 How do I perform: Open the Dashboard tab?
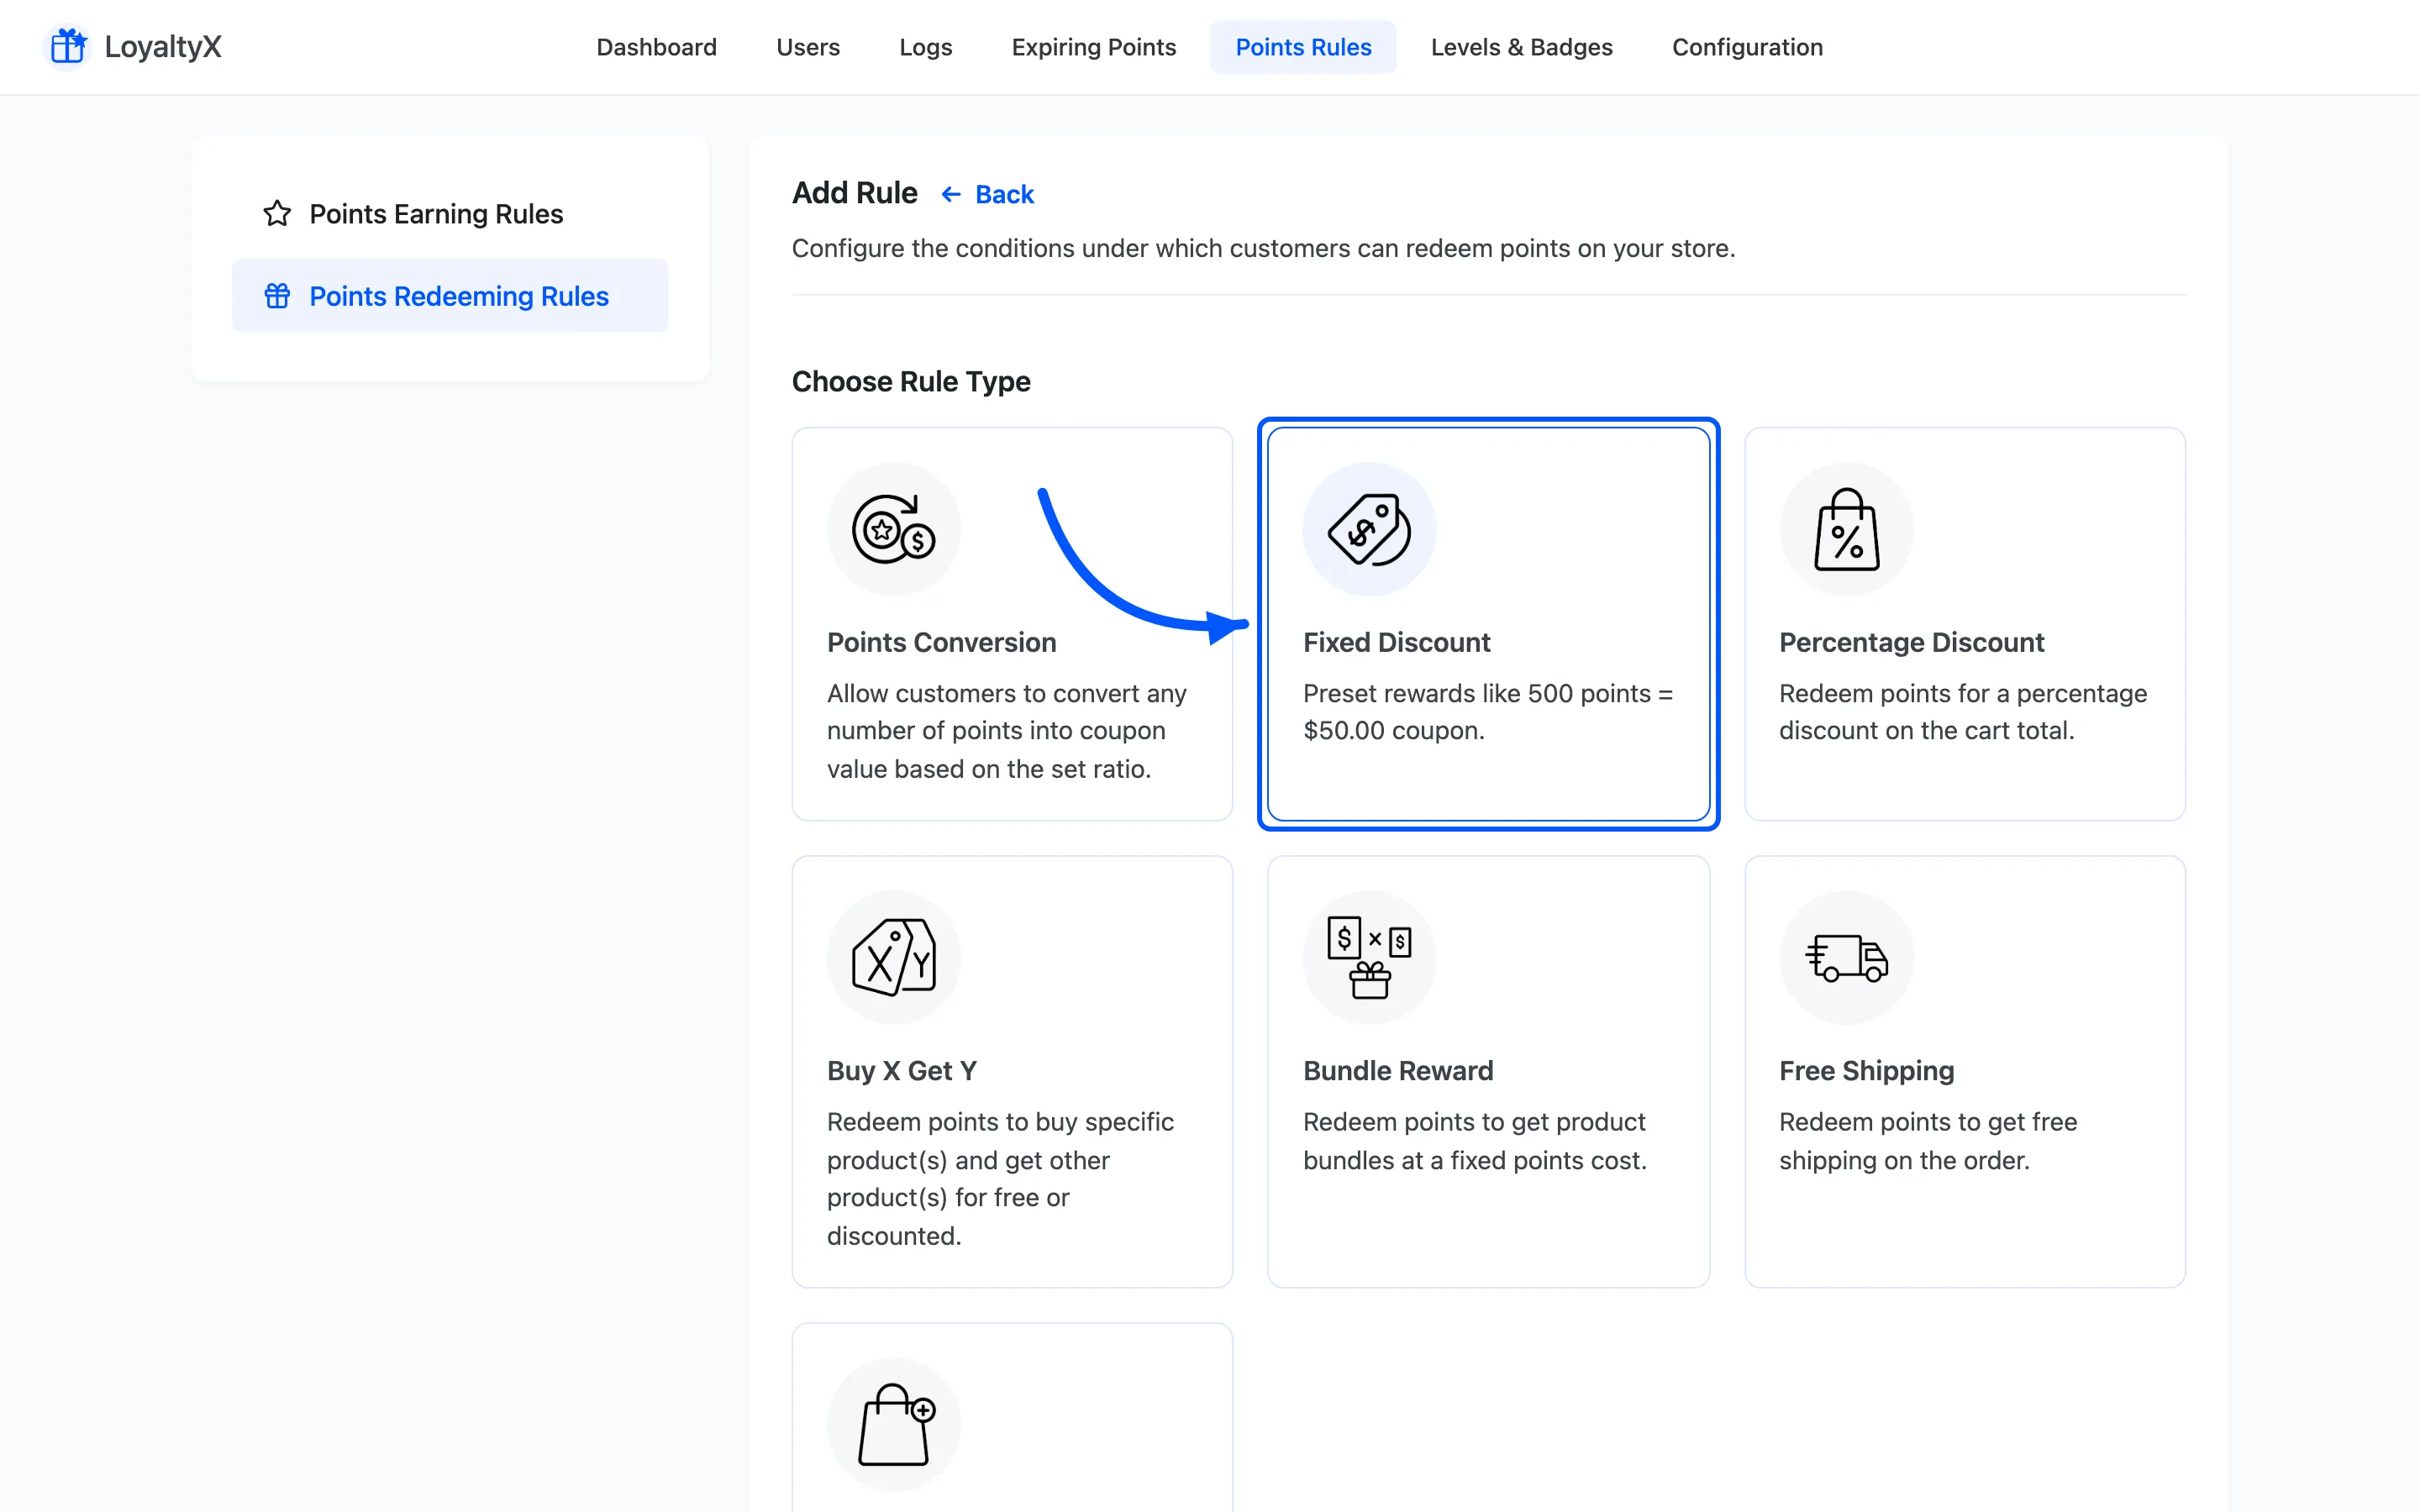(x=656, y=47)
